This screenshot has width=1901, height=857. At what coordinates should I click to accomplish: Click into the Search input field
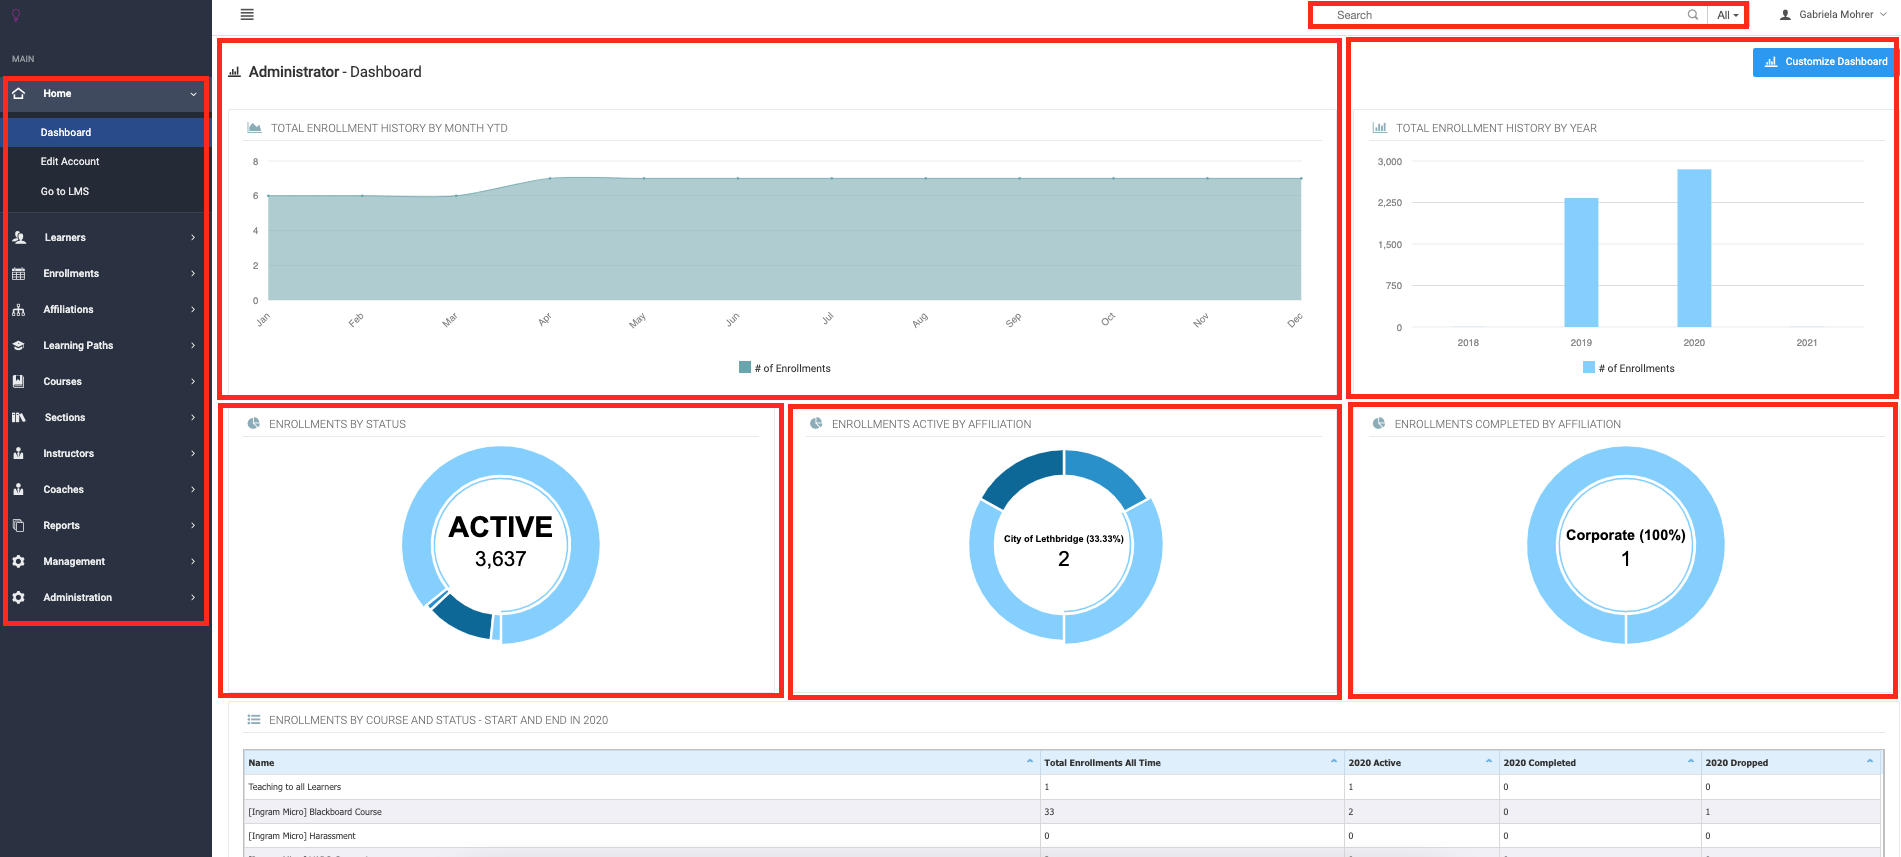coord(1500,15)
